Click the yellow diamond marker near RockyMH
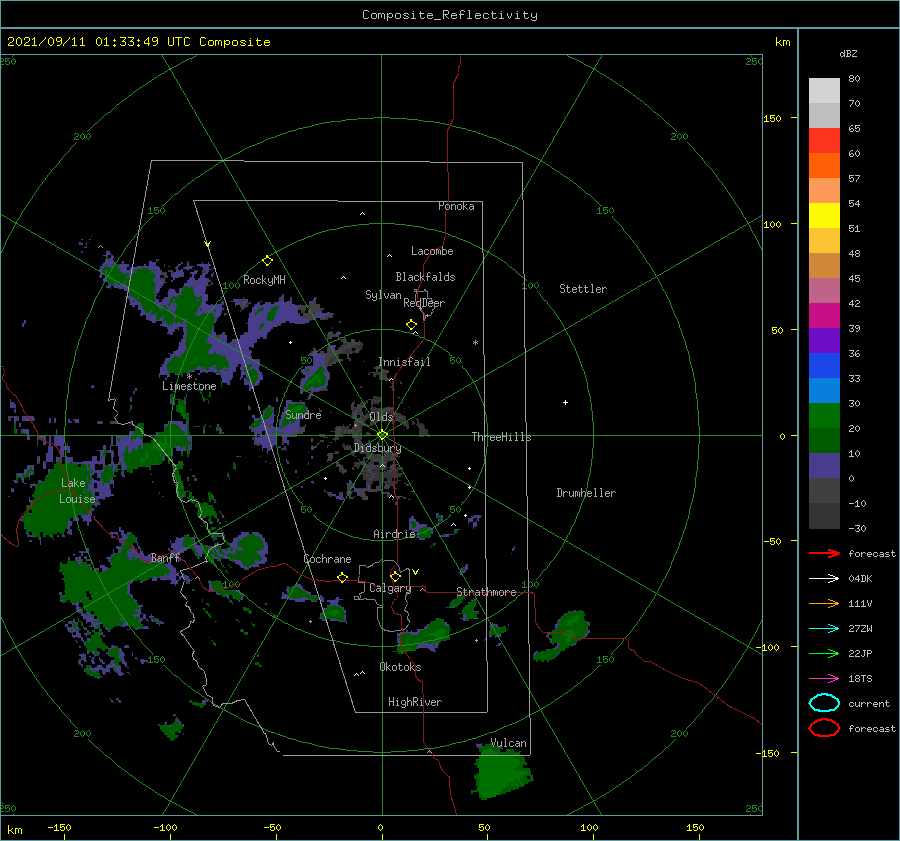Viewport: 900px width, 841px height. (x=267, y=261)
